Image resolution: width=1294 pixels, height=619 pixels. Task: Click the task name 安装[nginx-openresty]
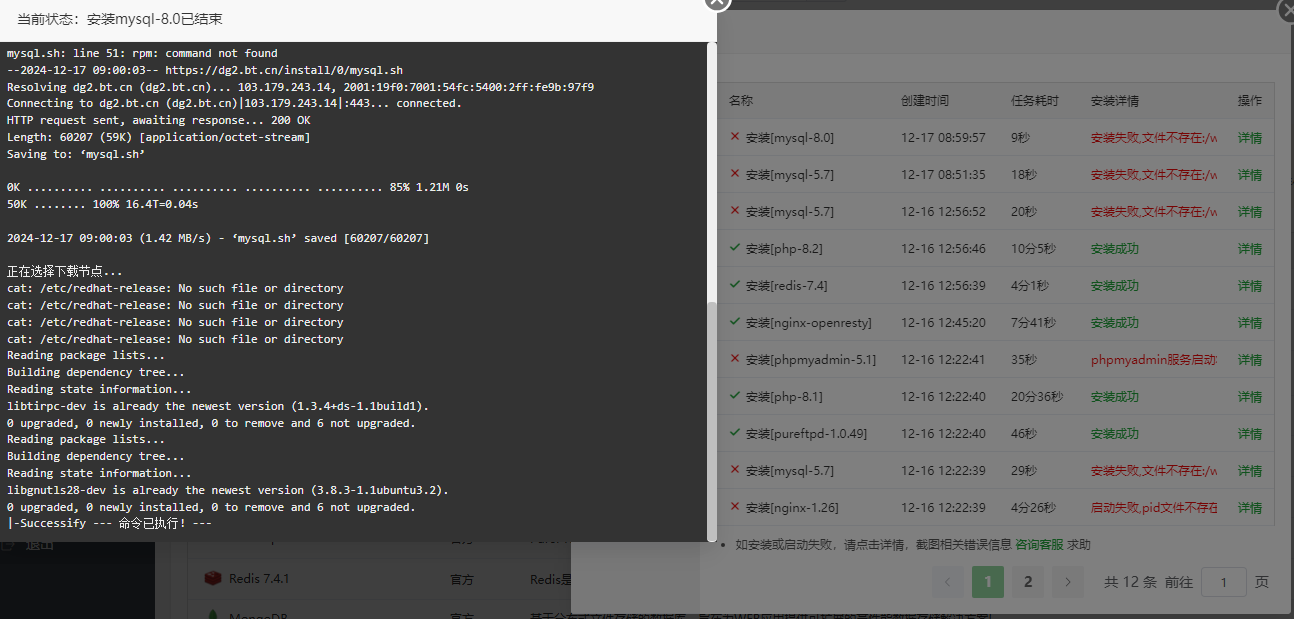point(809,323)
